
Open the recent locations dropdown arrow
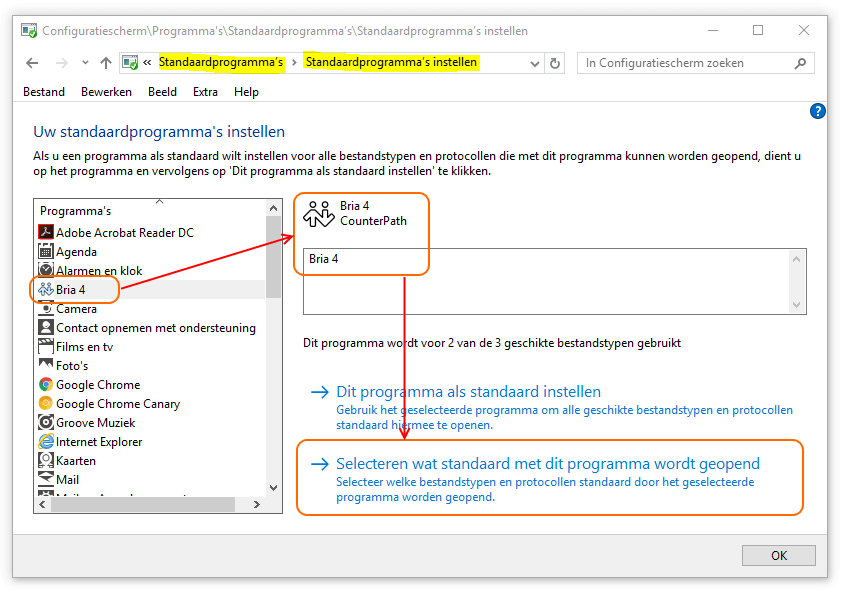(85, 63)
